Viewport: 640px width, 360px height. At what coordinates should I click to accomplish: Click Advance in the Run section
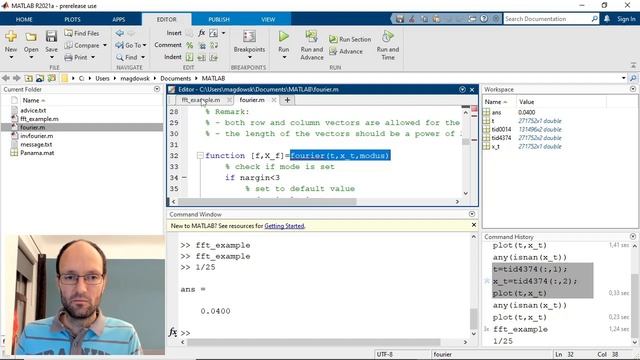346,51
